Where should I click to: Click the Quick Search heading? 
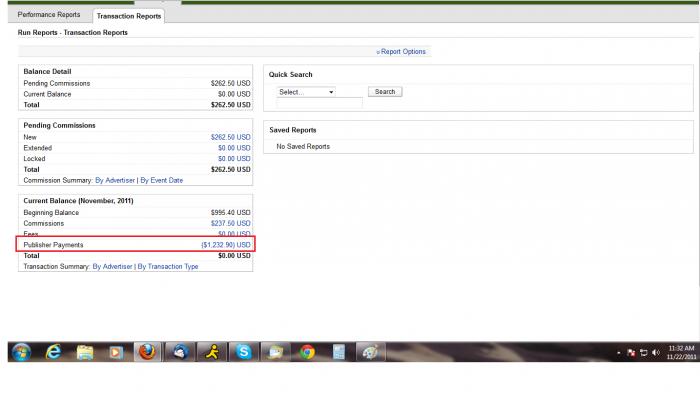tap(291, 75)
